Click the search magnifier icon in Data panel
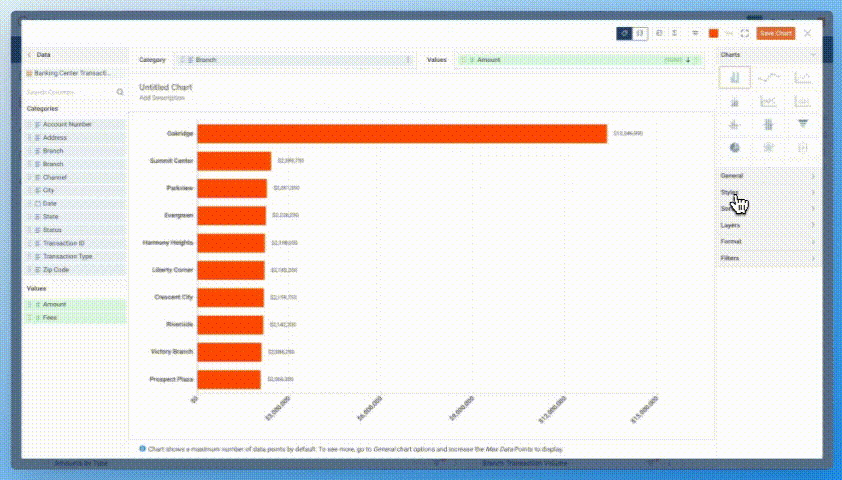Screen dimensions: 842x480 120,92
